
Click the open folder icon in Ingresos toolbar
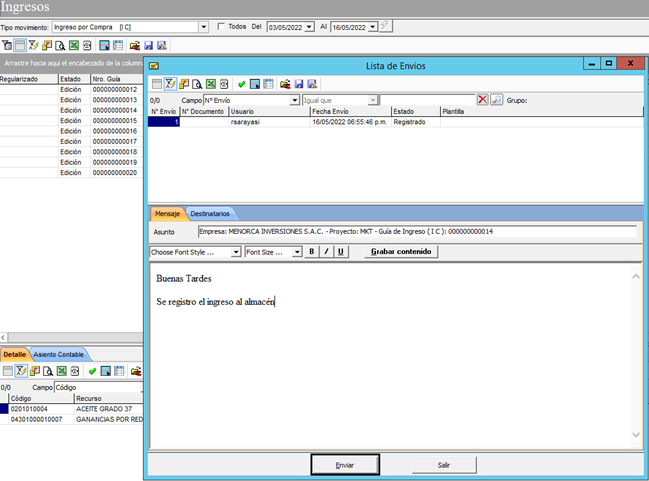click(135, 46)
